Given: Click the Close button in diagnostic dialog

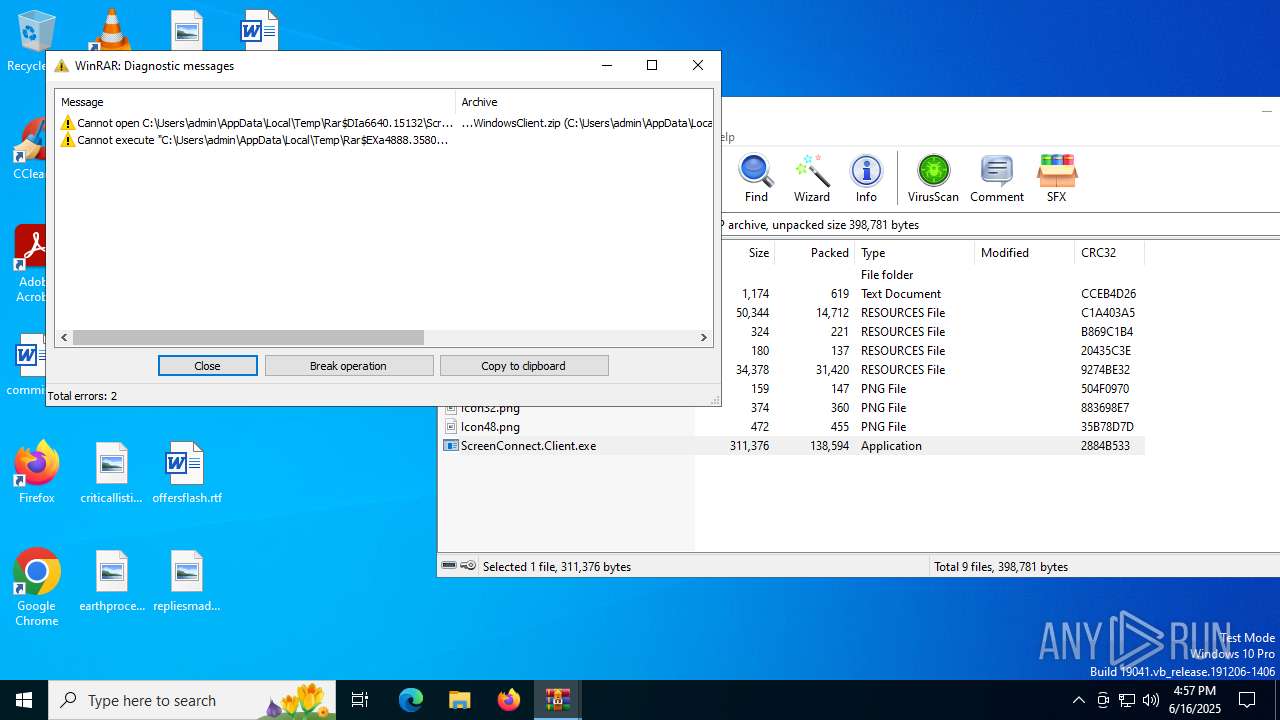Looking at the screenshot, I should (x=207, y=366).
